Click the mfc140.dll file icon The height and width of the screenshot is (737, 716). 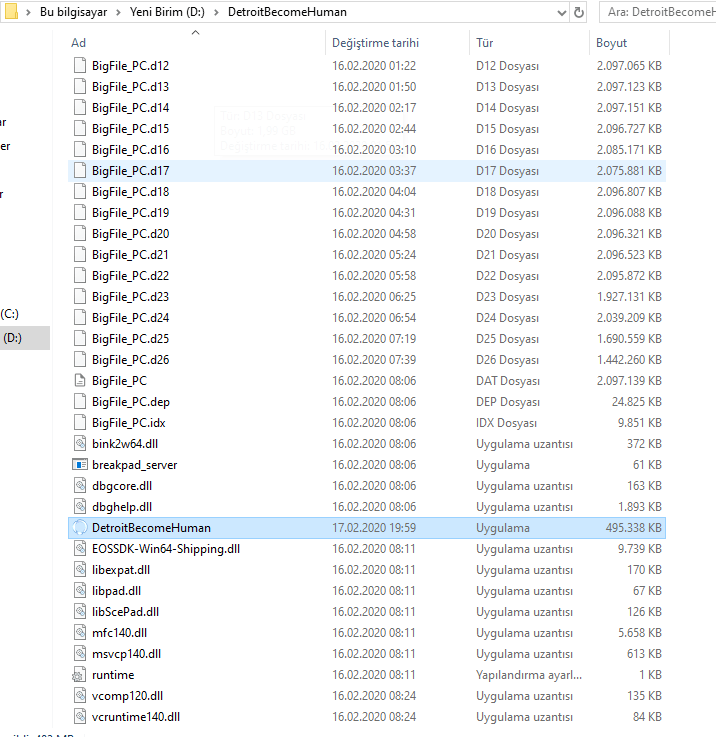click(80, 633)
